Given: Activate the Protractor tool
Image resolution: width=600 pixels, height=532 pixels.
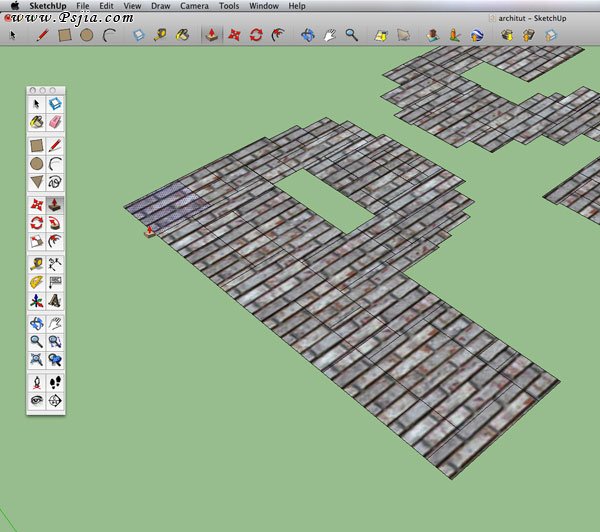Looking at the screenshot, I should (x=36, y=282).
